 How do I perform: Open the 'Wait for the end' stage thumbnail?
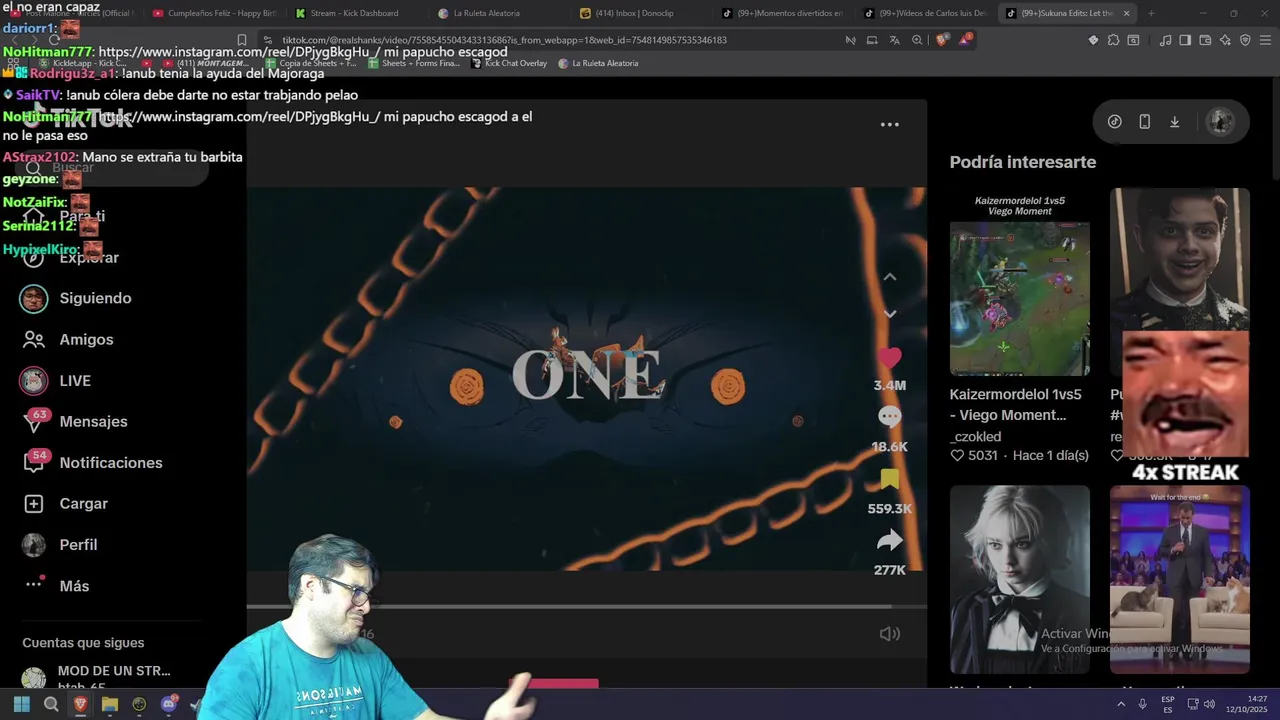click(x=1179, y=580)
